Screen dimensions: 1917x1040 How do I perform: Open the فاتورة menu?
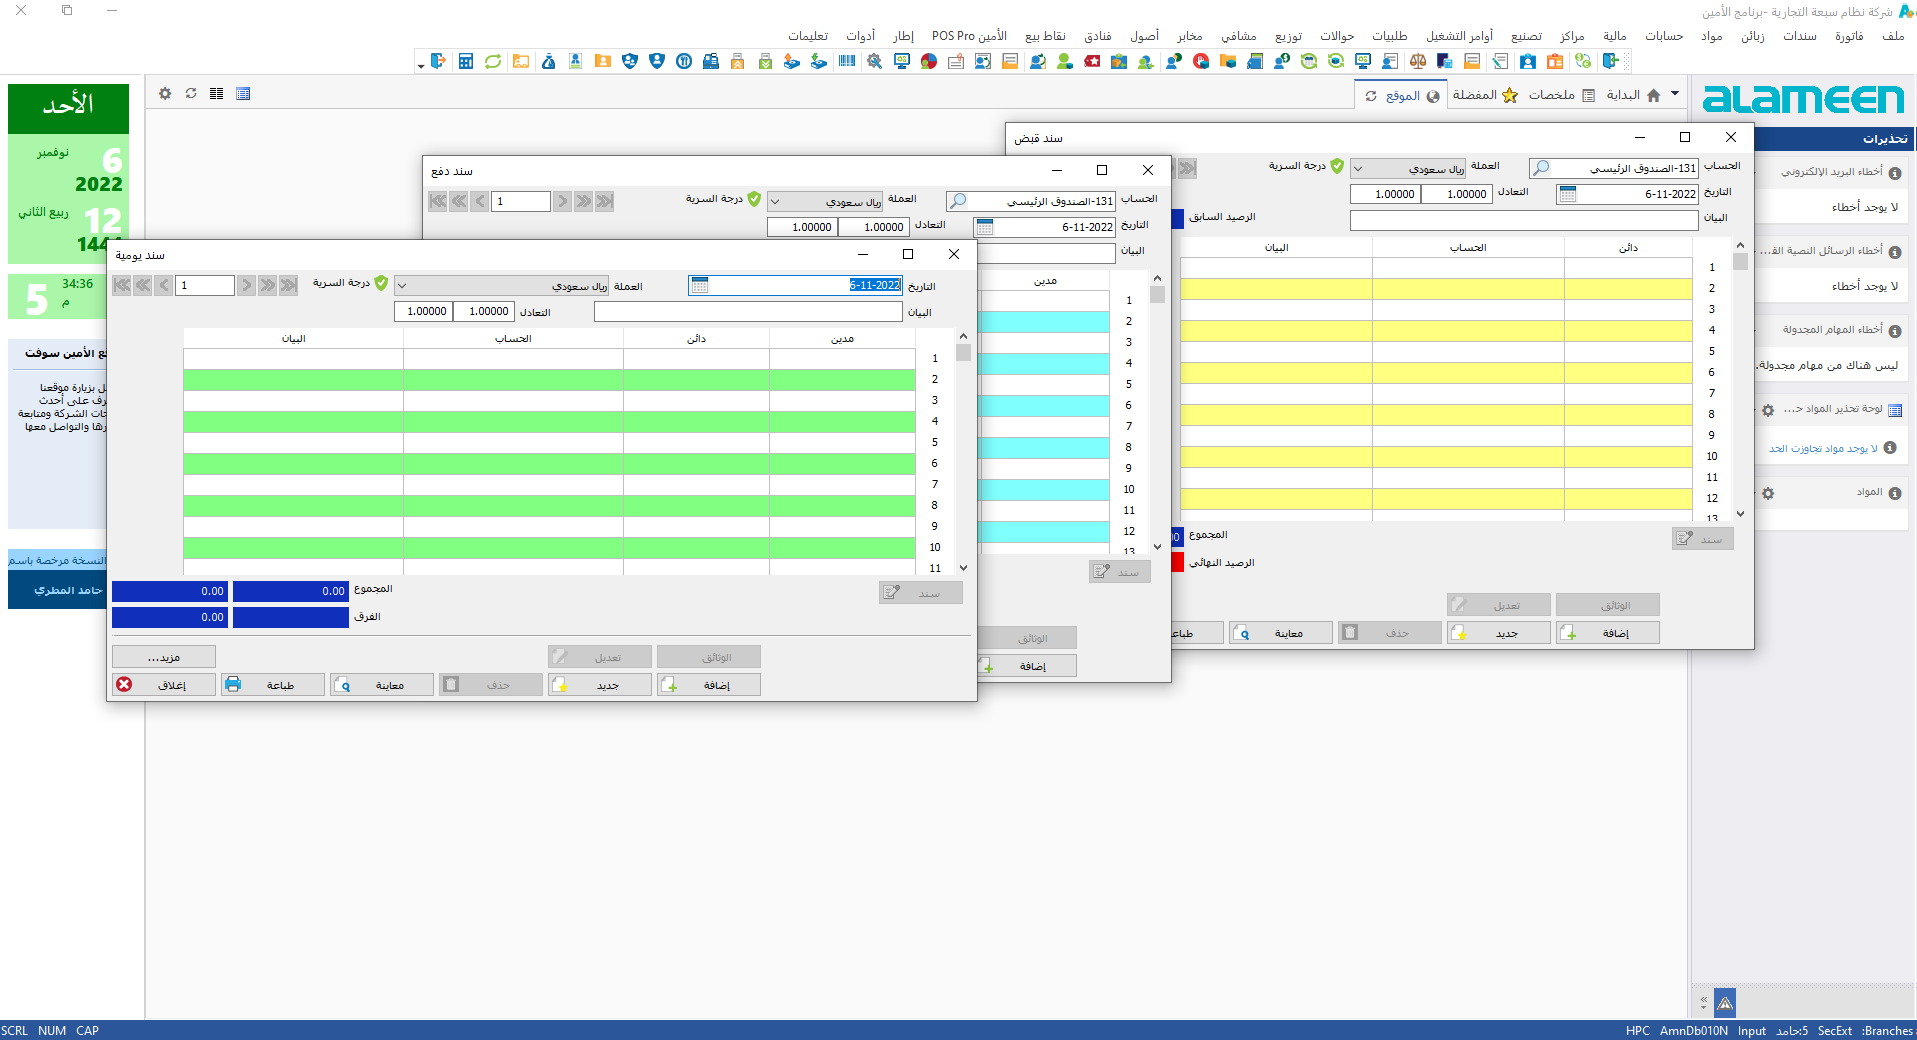1849,36
